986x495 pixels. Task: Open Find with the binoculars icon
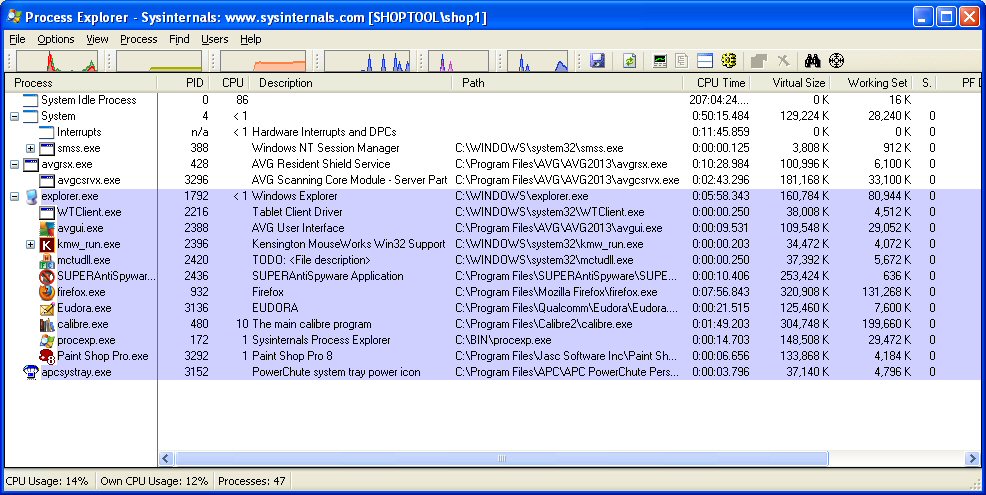pos(812,60)
